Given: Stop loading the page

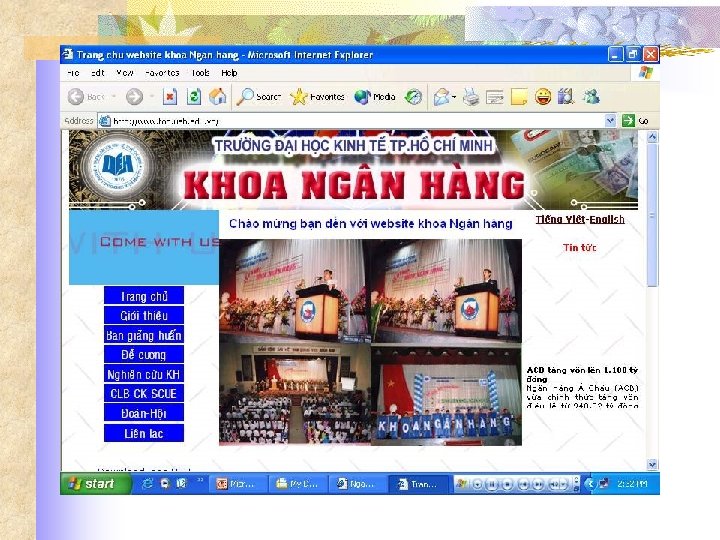Looking at the screenshot, I should pyautogui.click(x=169, y=97).
